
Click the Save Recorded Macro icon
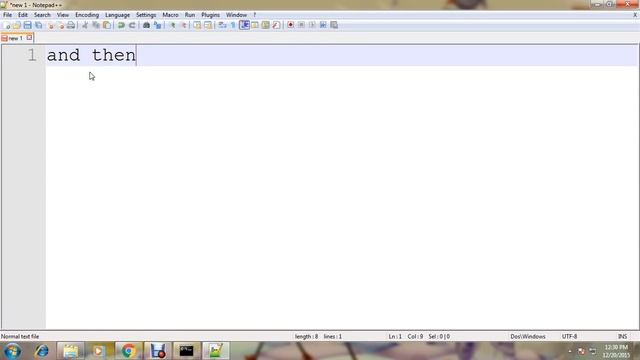pos(334,25)
